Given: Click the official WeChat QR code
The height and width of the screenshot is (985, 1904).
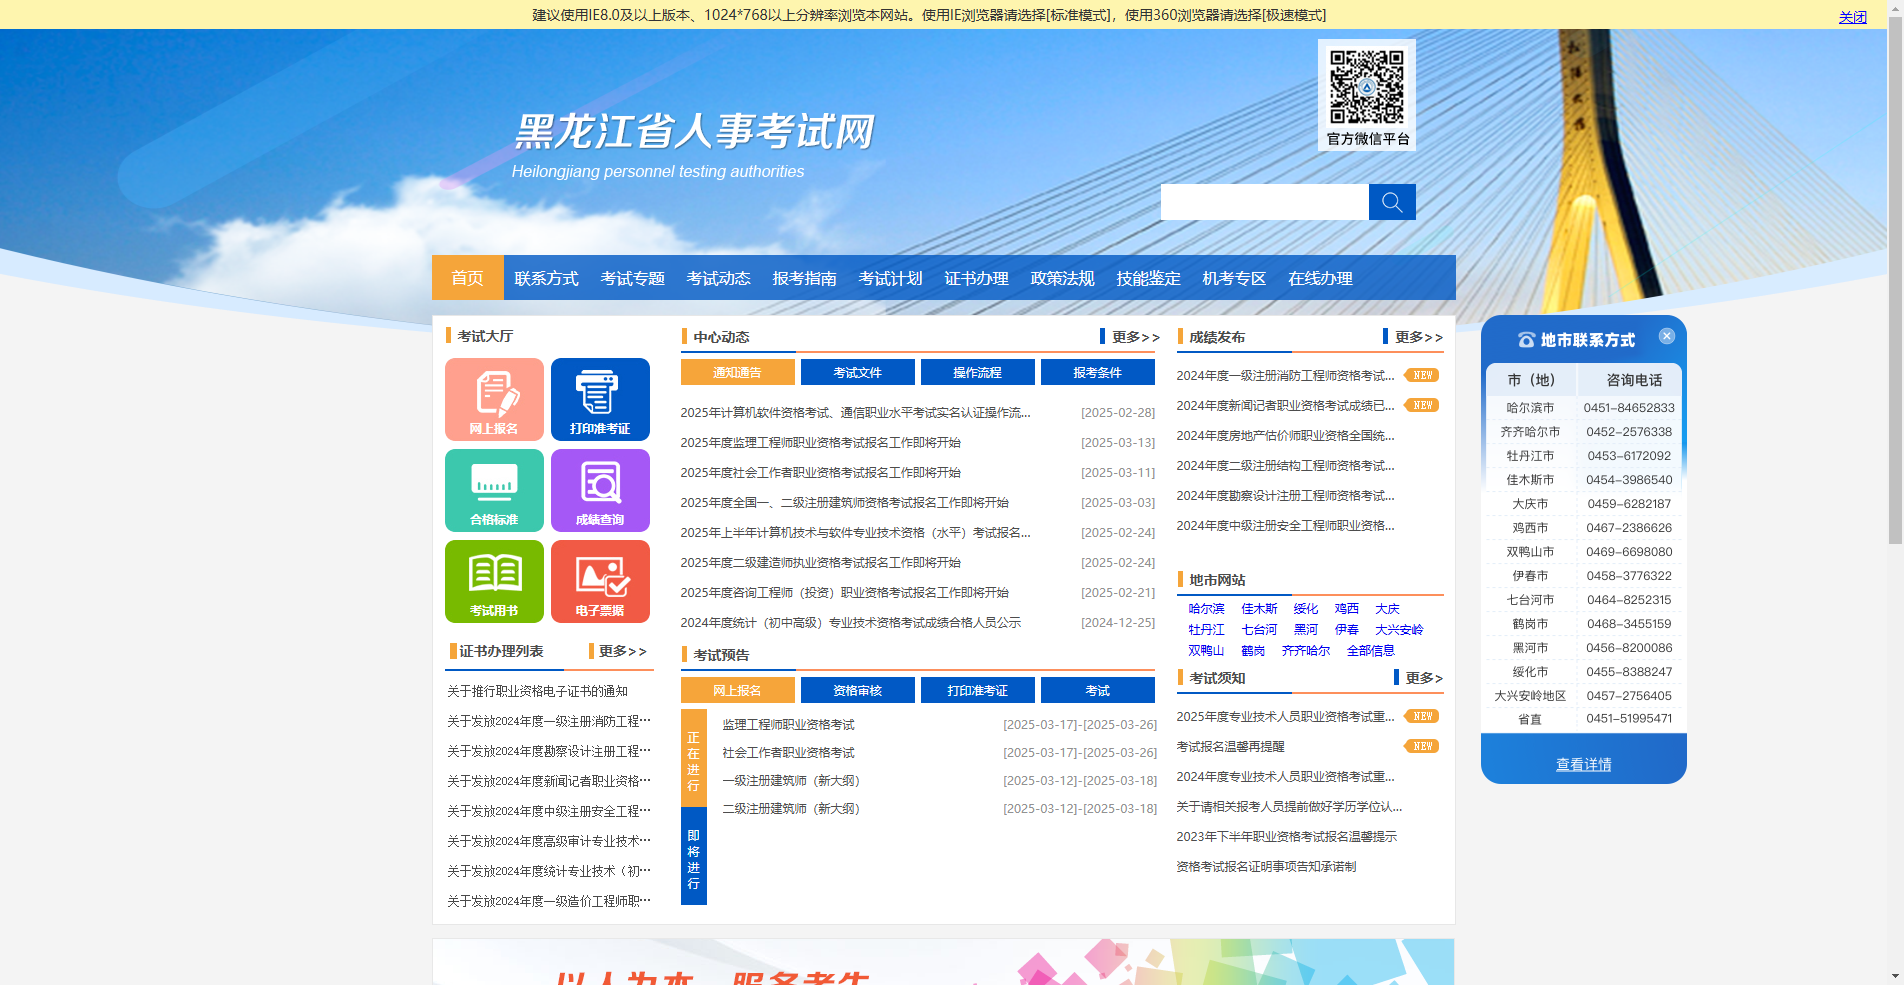Looking at the screenshot, I should pyautogui.click(x=1366, y=88).
